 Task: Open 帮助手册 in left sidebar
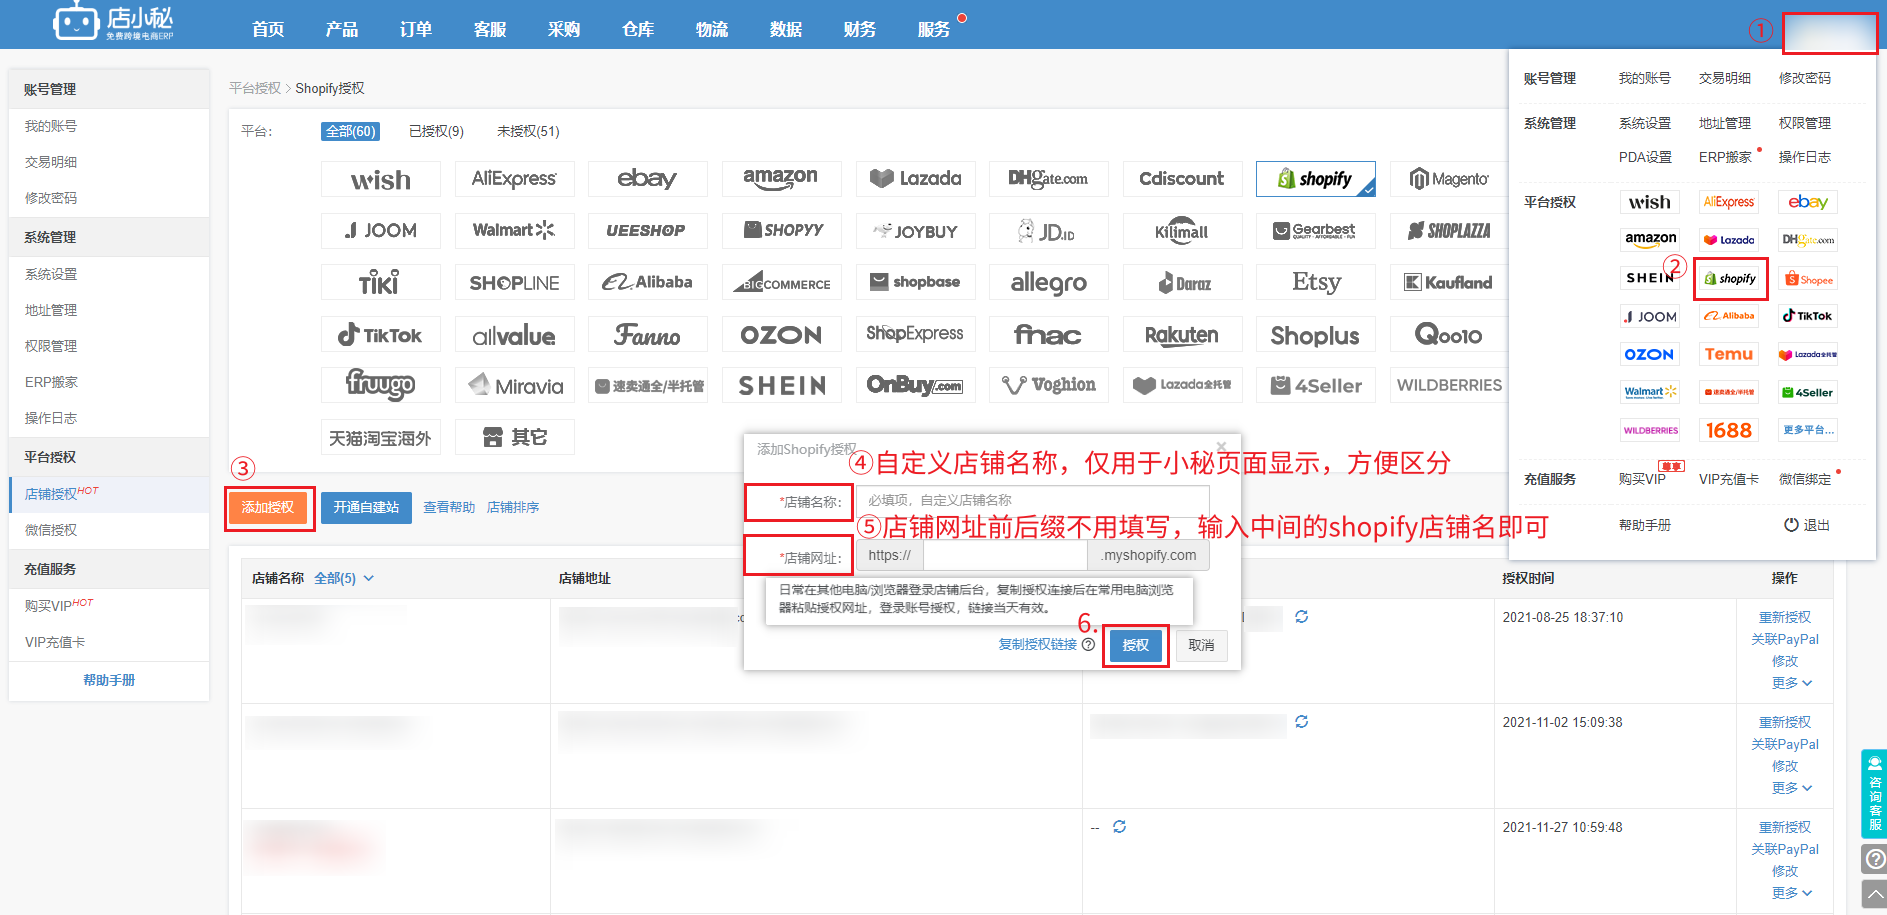[x=109, y=680]
